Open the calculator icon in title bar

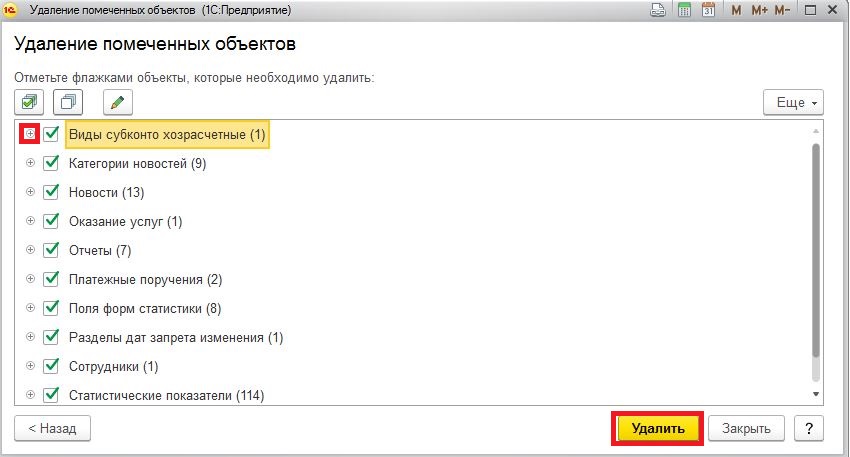(685, 10)
